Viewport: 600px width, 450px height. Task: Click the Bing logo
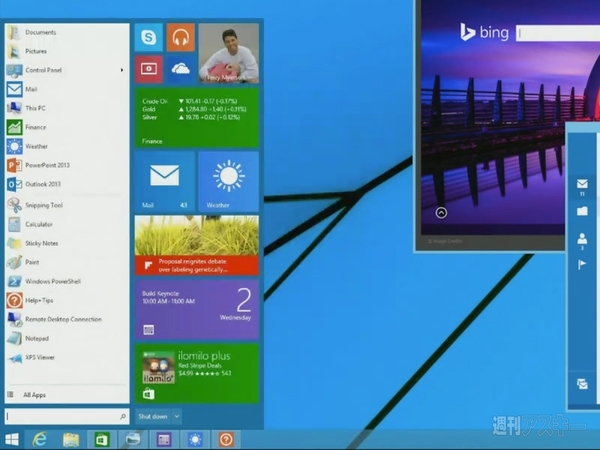click(x=484, y=33)
